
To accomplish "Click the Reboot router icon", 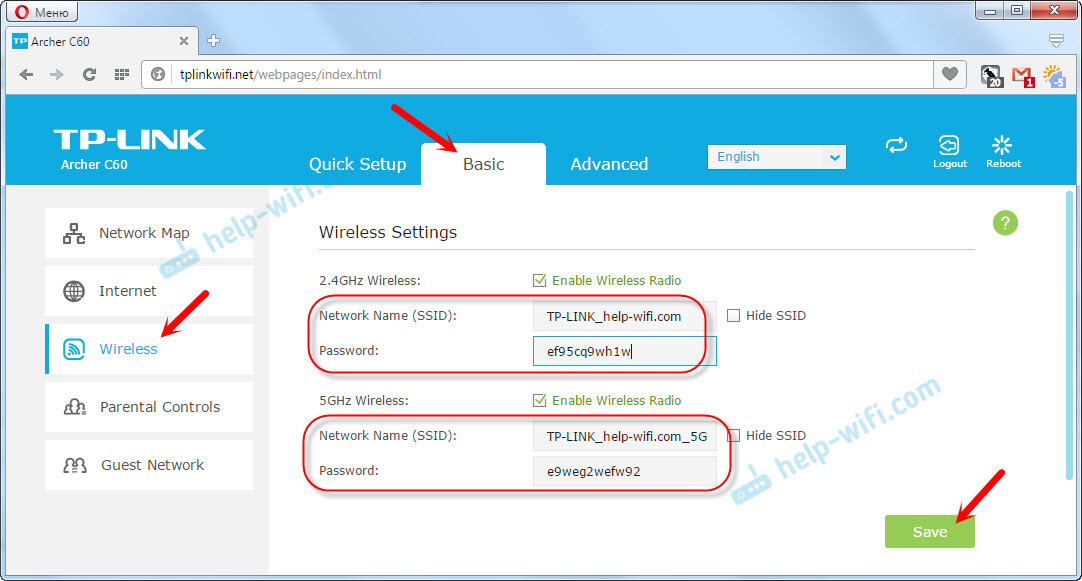I will point(1002,146).
